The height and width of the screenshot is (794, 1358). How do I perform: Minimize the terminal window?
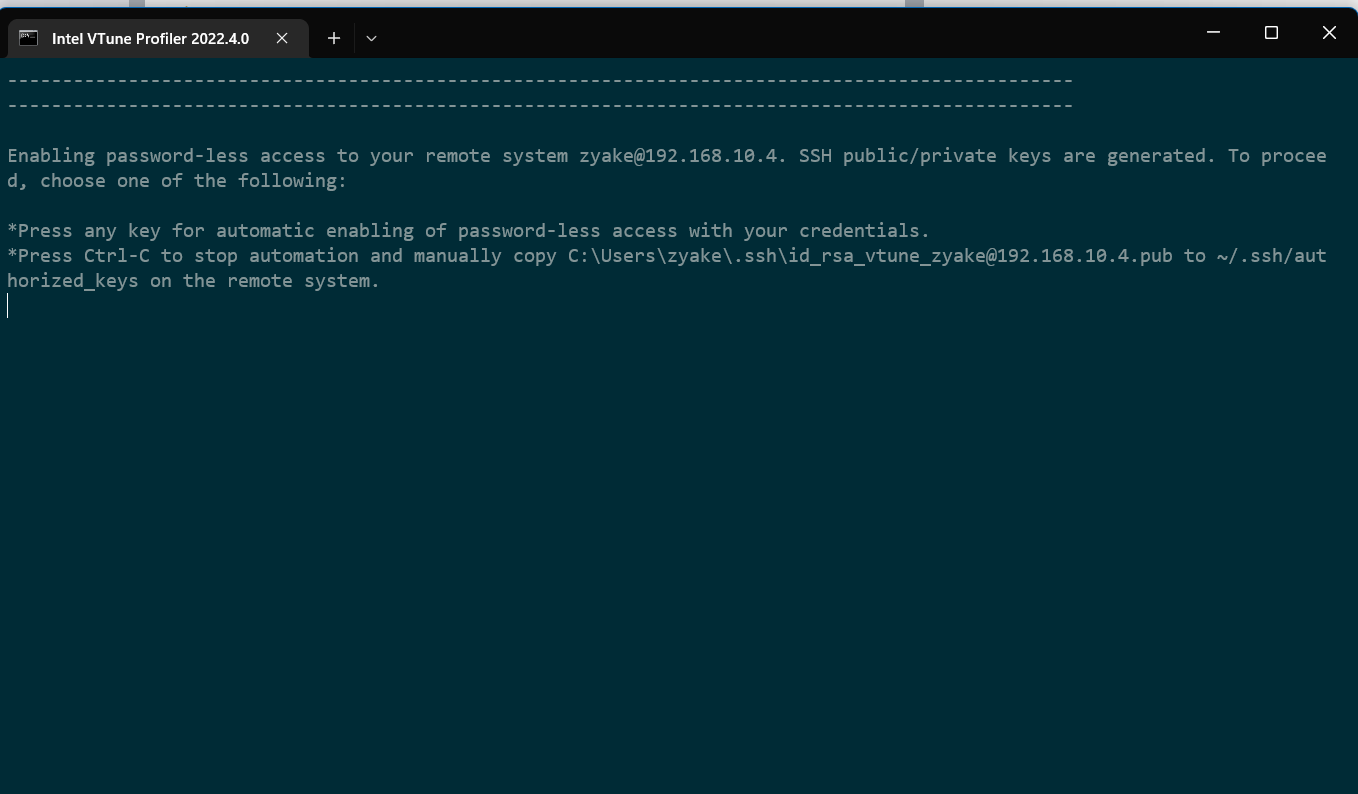(x=1213, y=32)
